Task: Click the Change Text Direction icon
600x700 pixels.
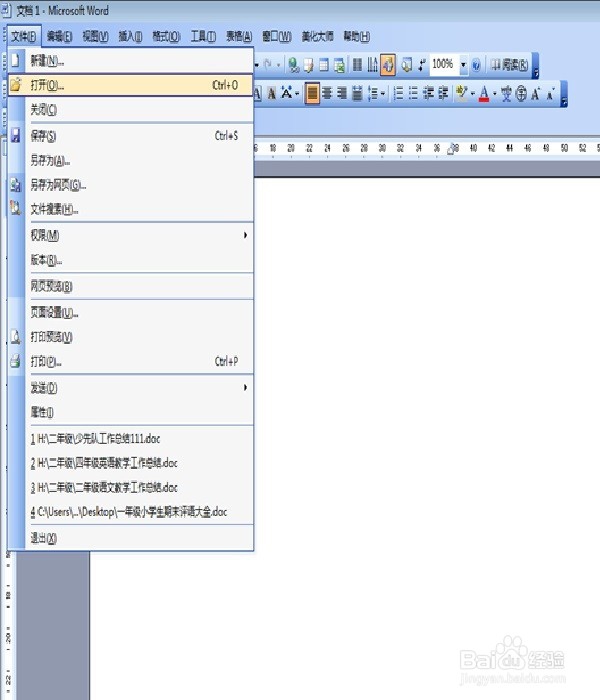Action: [x=372, y=65]
